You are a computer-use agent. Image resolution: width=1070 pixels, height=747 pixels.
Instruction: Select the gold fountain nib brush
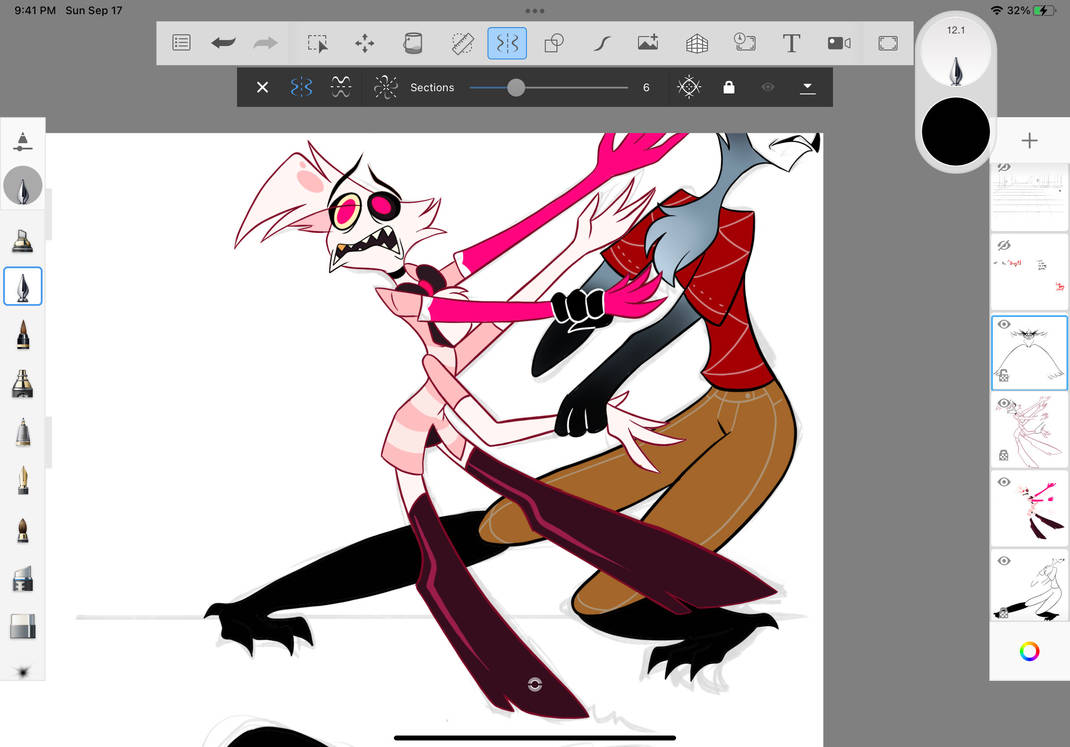(23, 481)
